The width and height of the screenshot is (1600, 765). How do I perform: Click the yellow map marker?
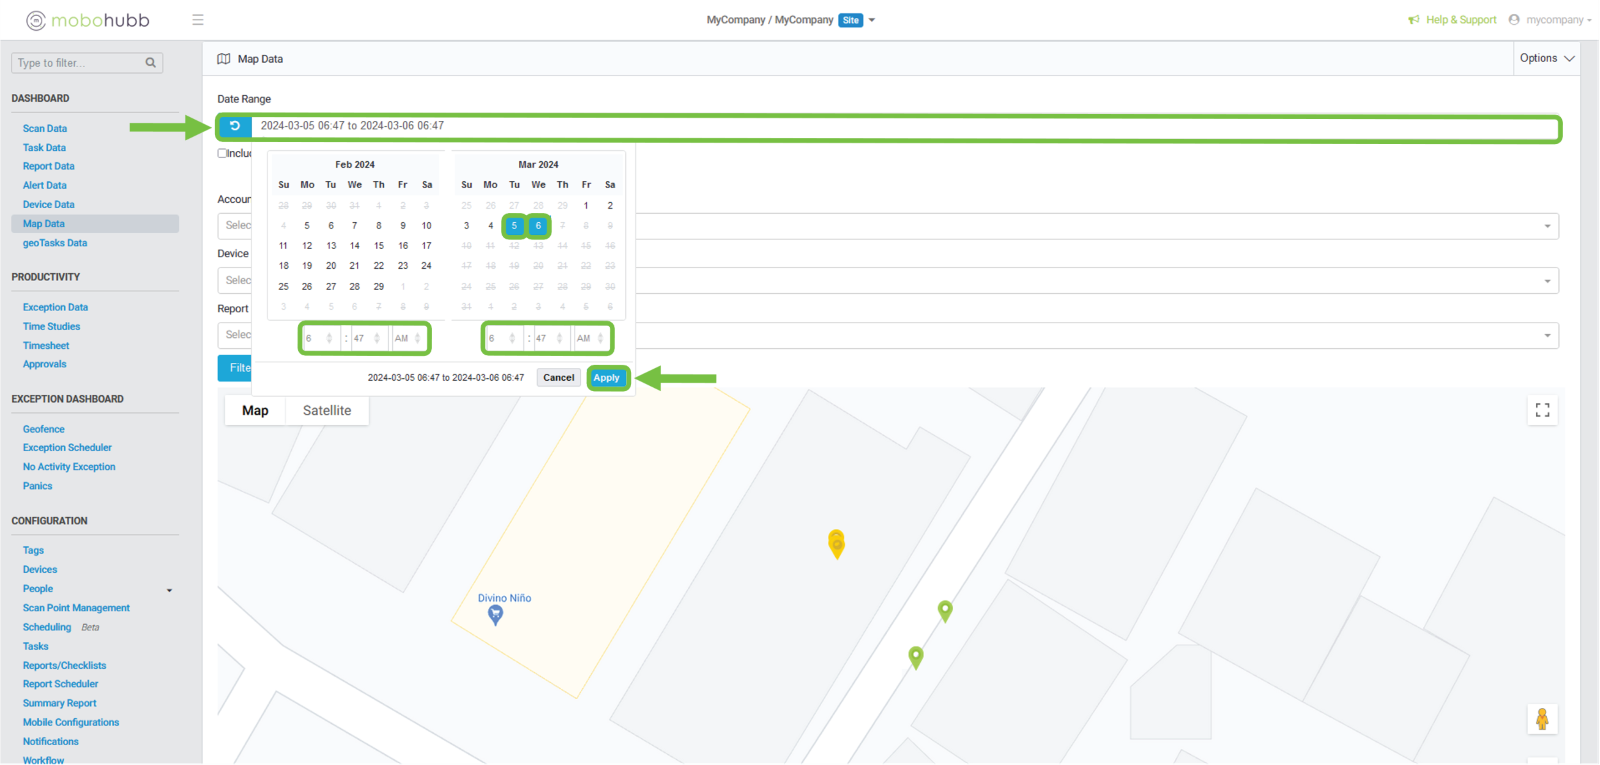tap(837, 543)
